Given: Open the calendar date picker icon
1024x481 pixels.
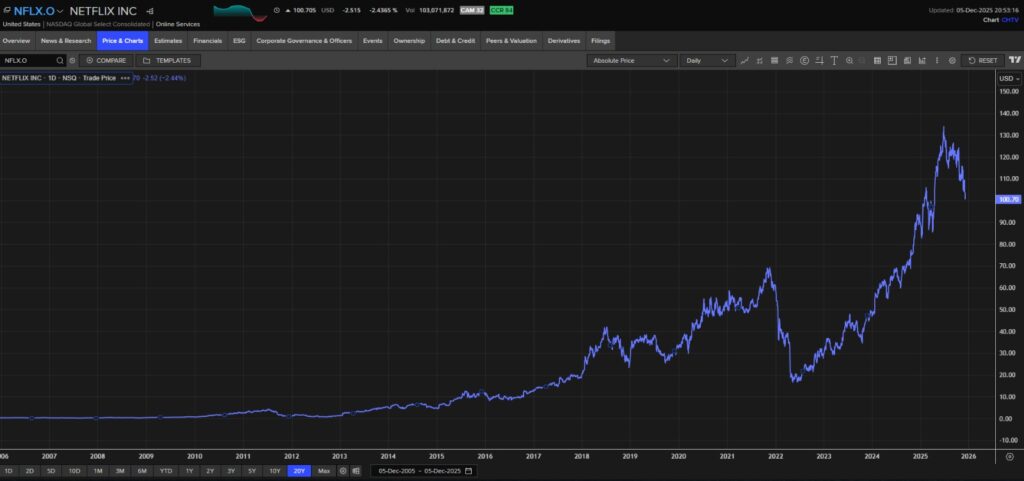Looking at the screenshot, I should click(467, 470).
